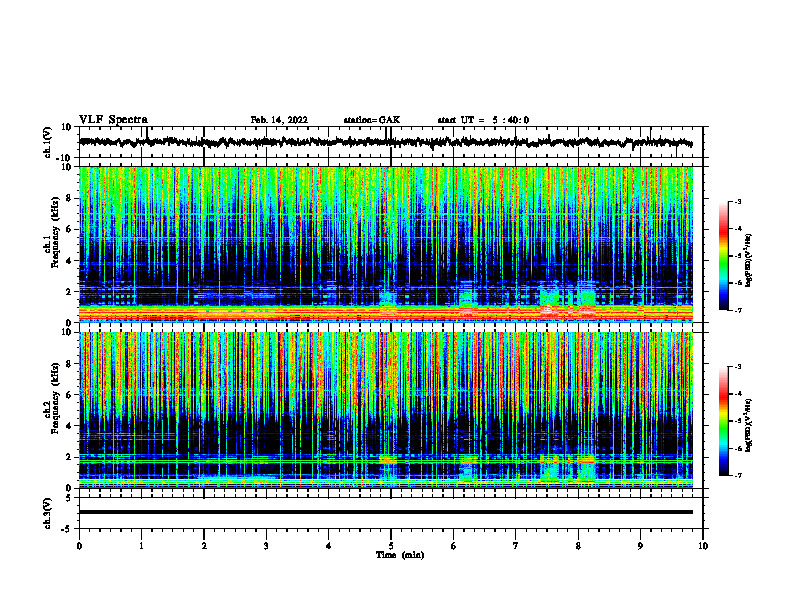Image resolution: width=792 pixels, height=612 pixels.
Task: Click tick label "8" on the time axis
Action: (x=578, y=546)
